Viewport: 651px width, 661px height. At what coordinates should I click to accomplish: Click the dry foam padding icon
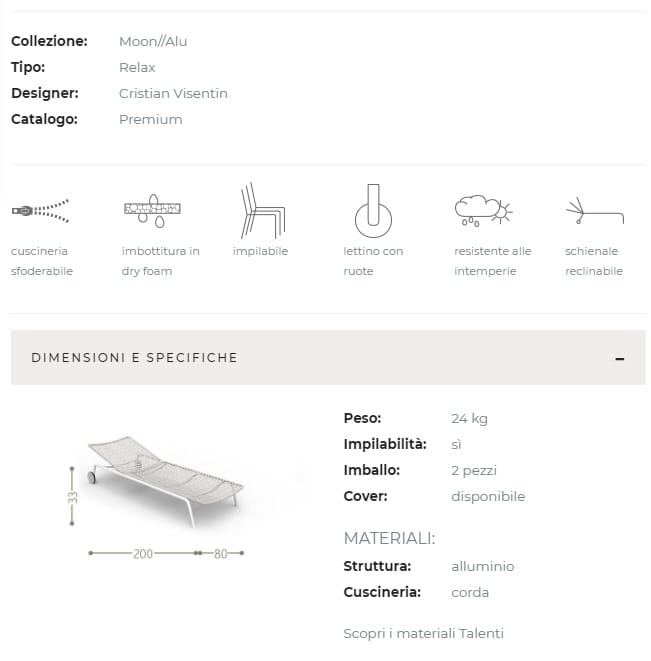click(x=152, y=210)
